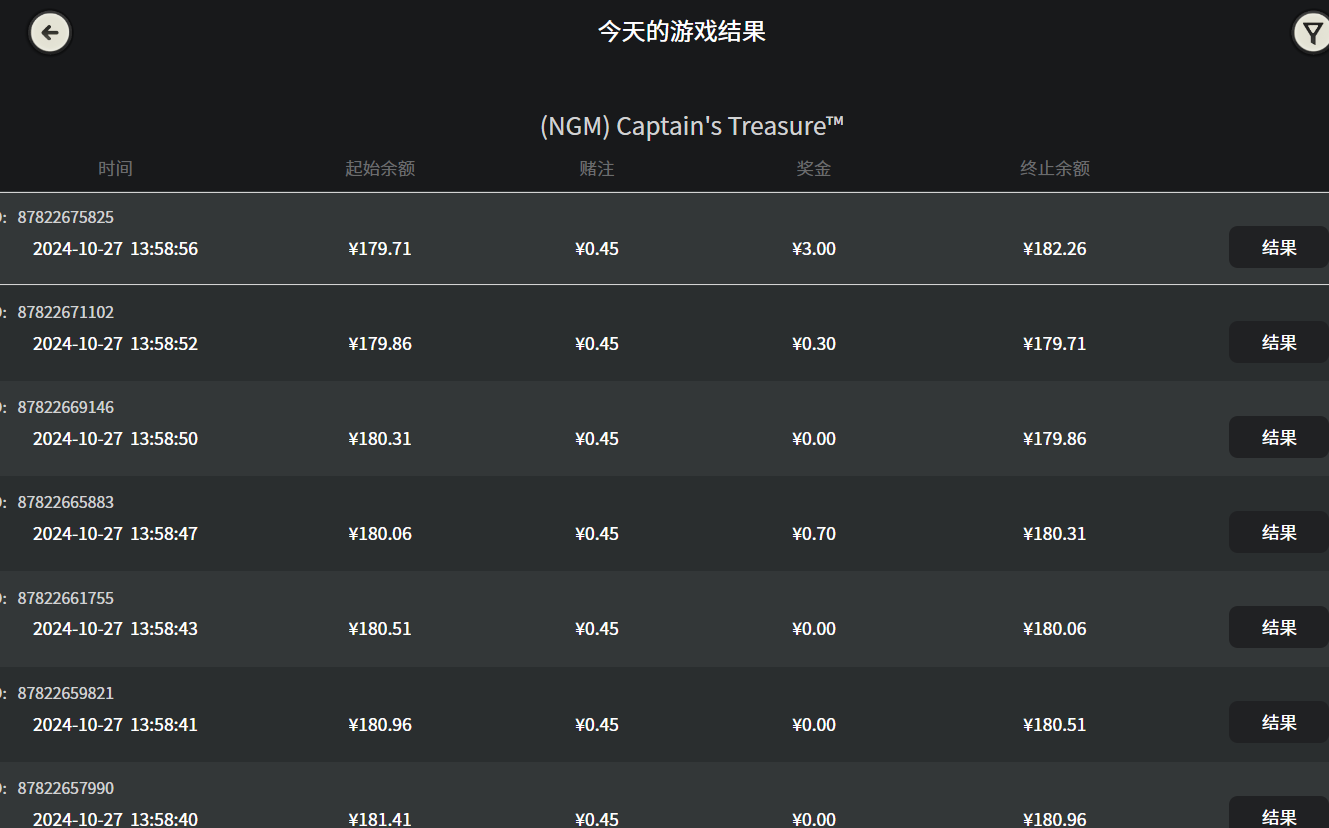Click the ¥3.00 prize amount
1329x828 pixels.
pos(814,248)
